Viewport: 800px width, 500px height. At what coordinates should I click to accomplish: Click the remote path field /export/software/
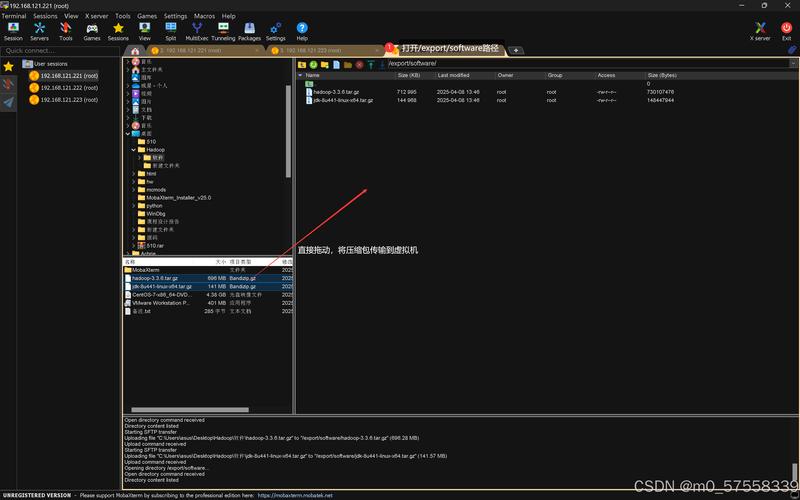[588, 63]
